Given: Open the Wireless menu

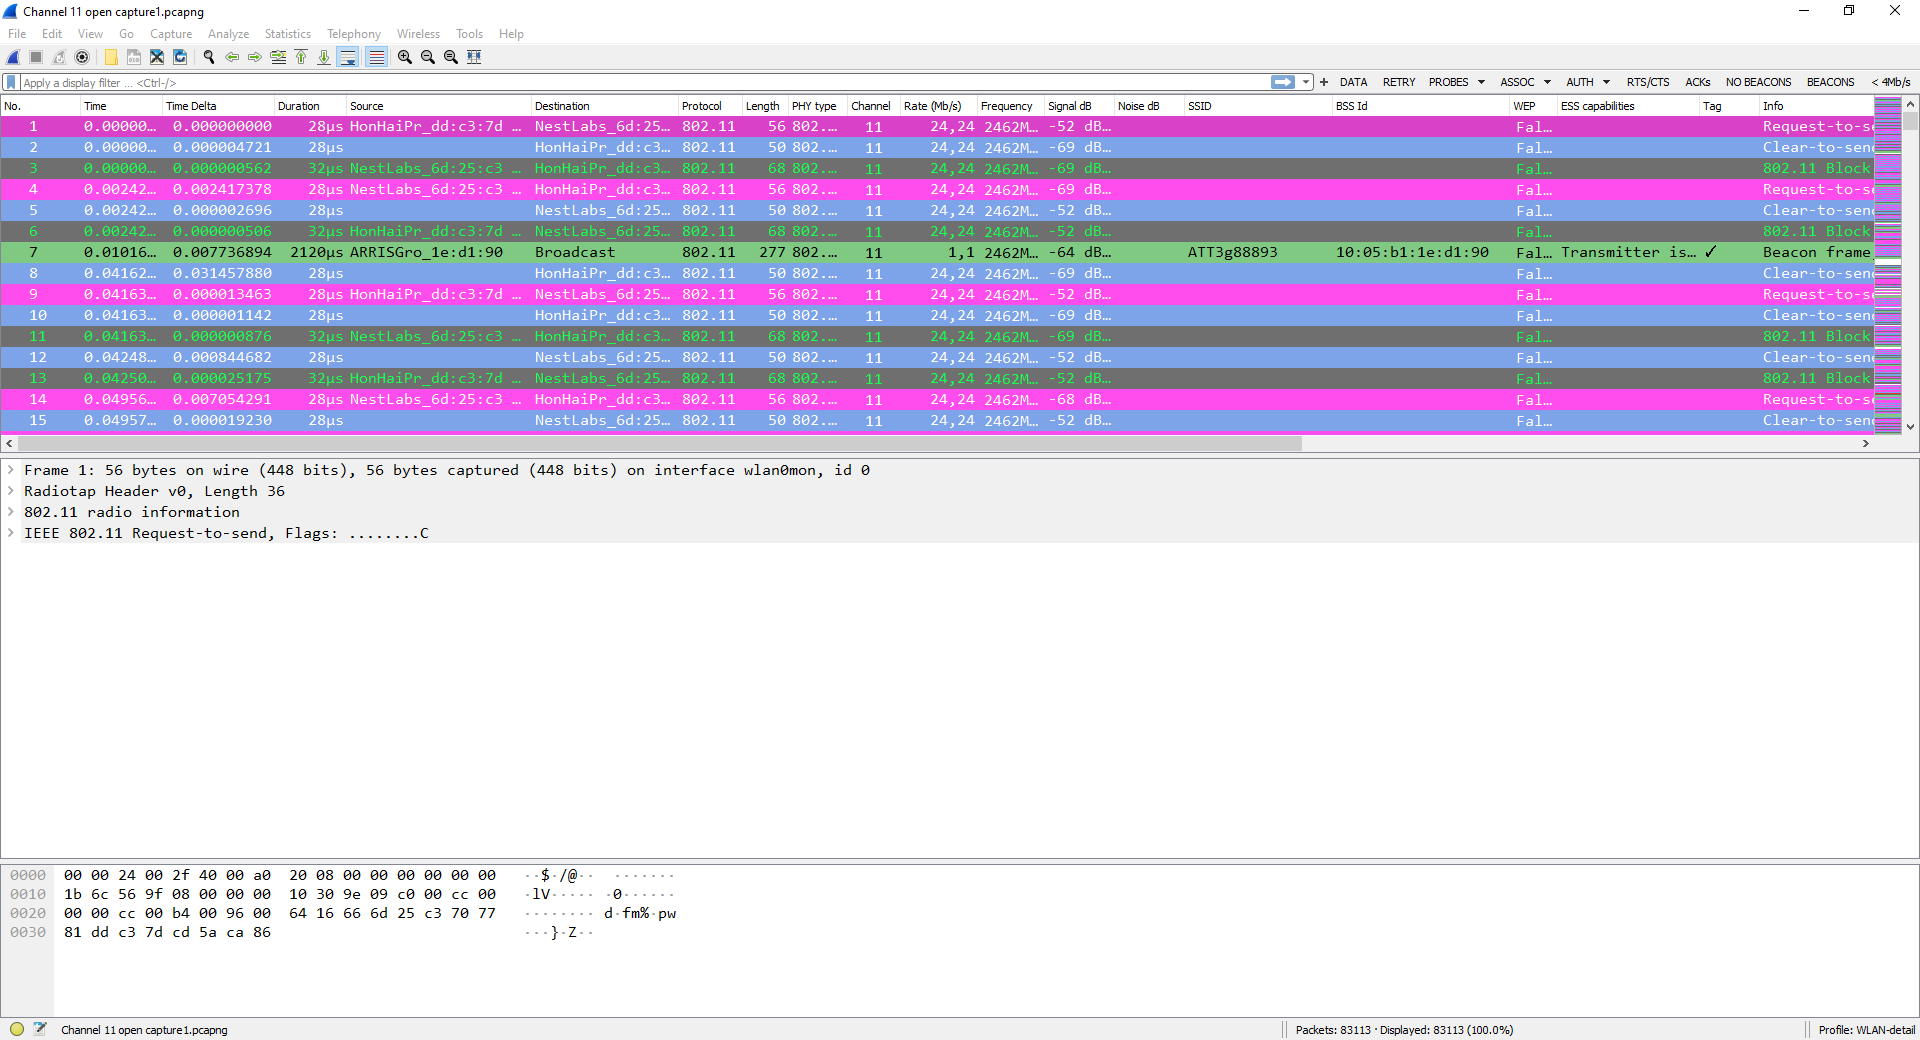Looking at the screenshot, I should pos(418,34).
